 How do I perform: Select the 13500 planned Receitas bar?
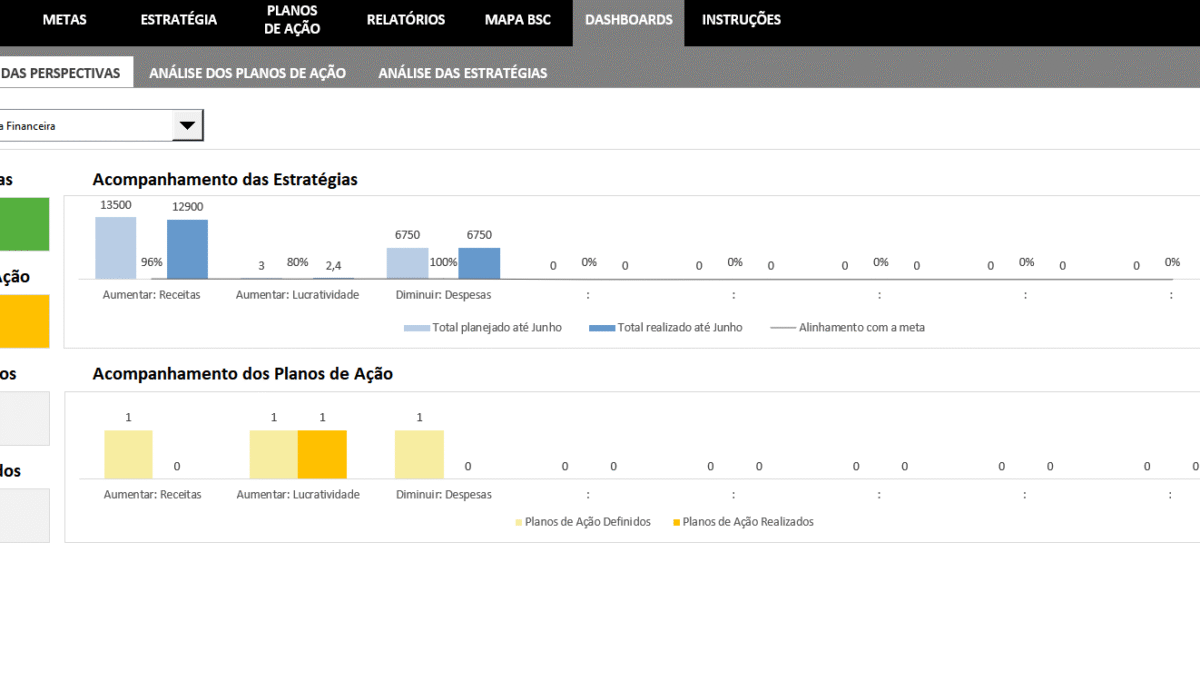click(x=115, y=248)
